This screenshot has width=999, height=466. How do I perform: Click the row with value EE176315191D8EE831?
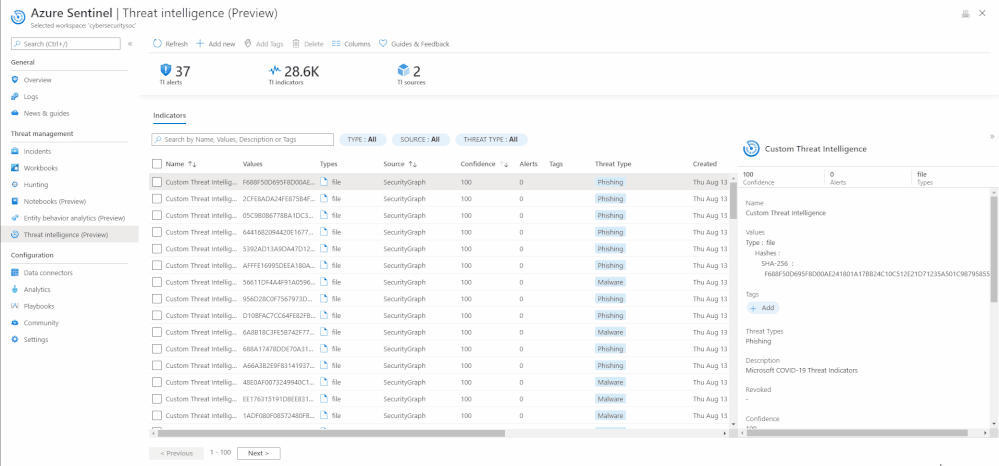(x=439, y=398)
